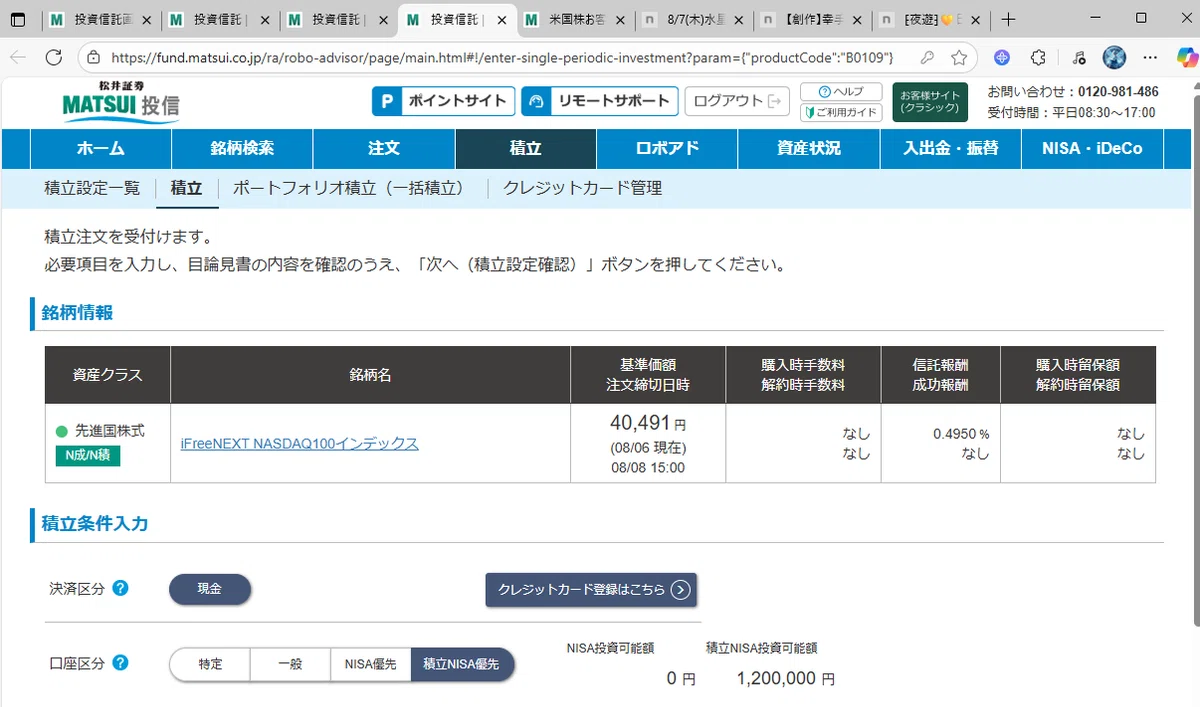Add this page to favorites star icon
This screenshot has width=1200, height=707.
point(958,57)
